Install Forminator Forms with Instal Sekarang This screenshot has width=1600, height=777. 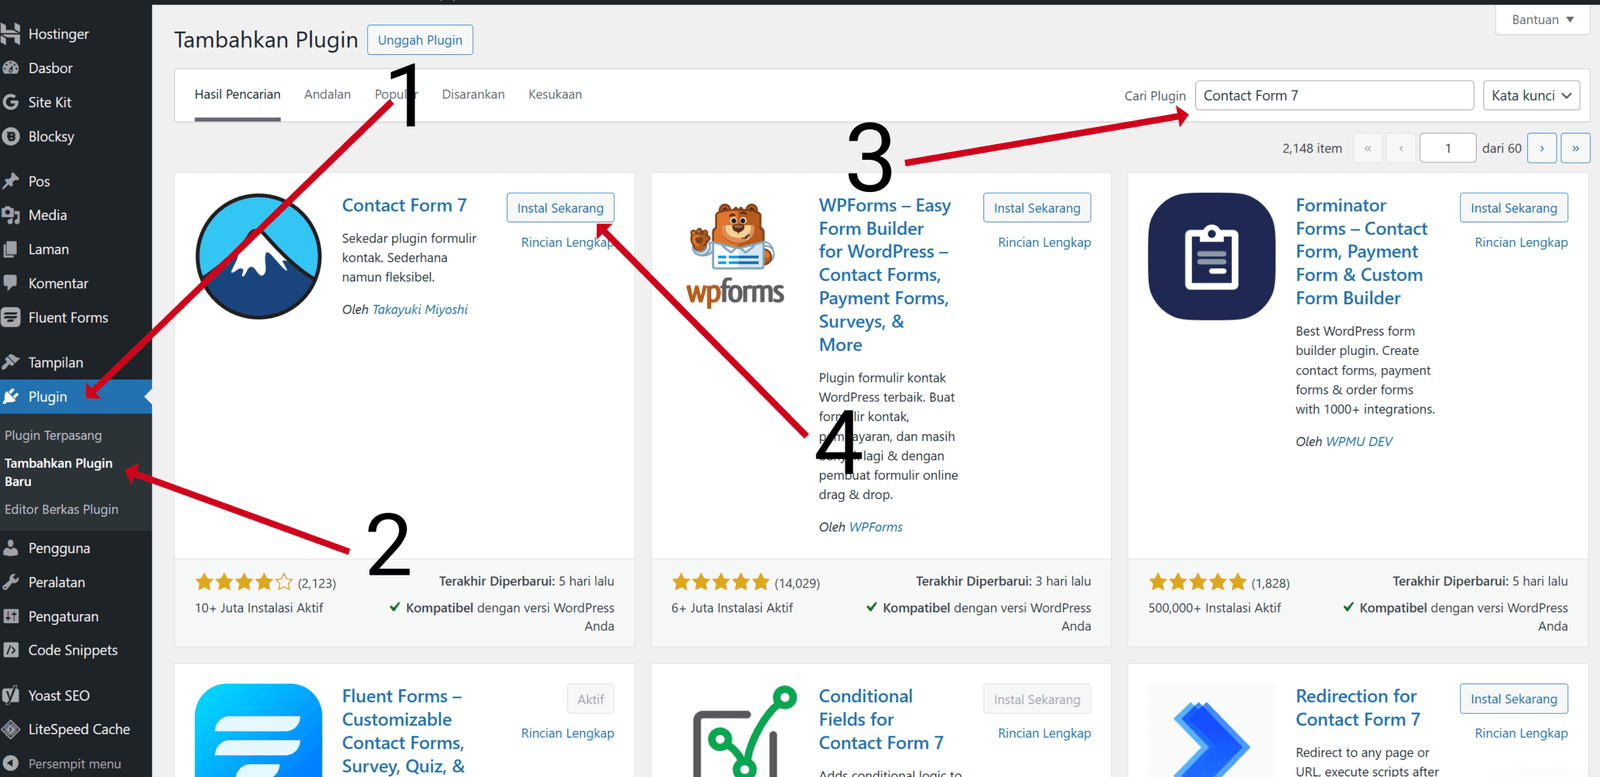(1514, 208)
